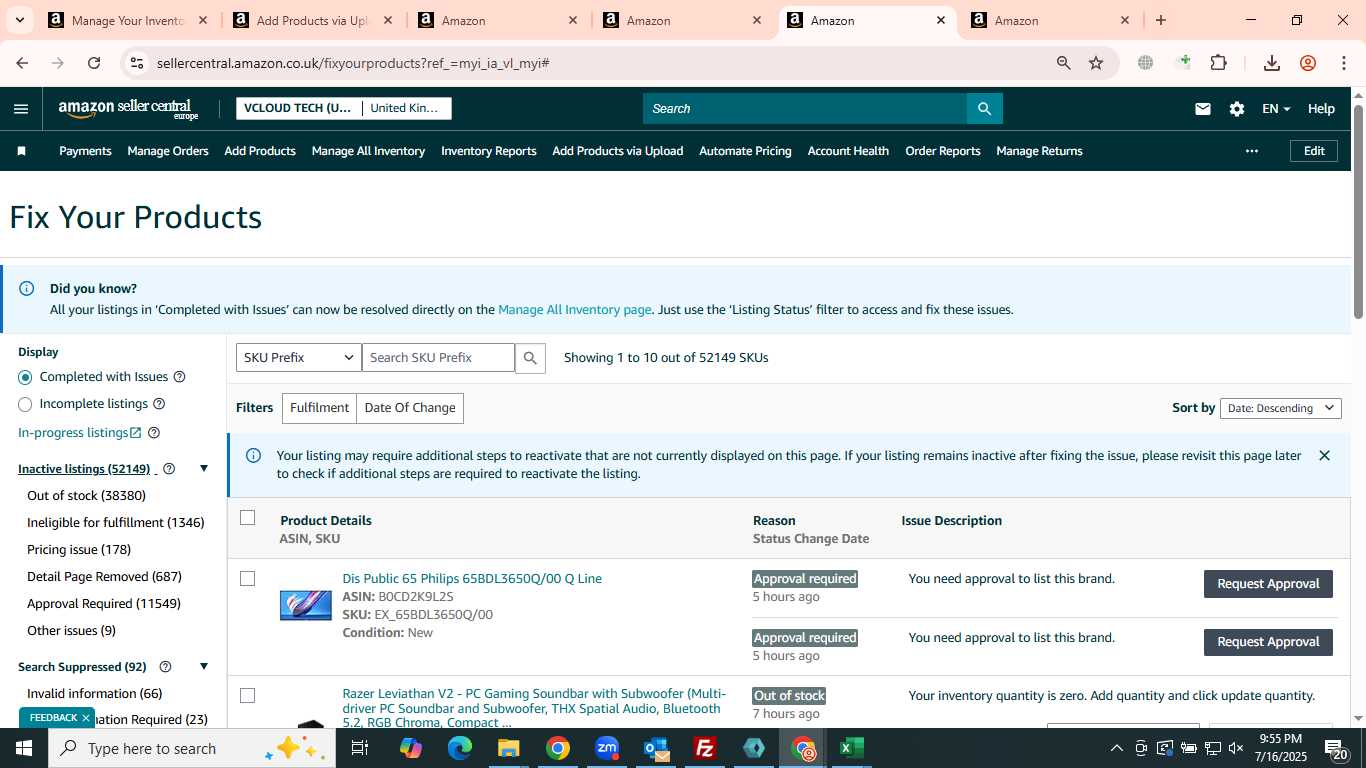Close the FEEDBACK tab
This screenshot has width=1366, height=768.
(x=86, y=718)
